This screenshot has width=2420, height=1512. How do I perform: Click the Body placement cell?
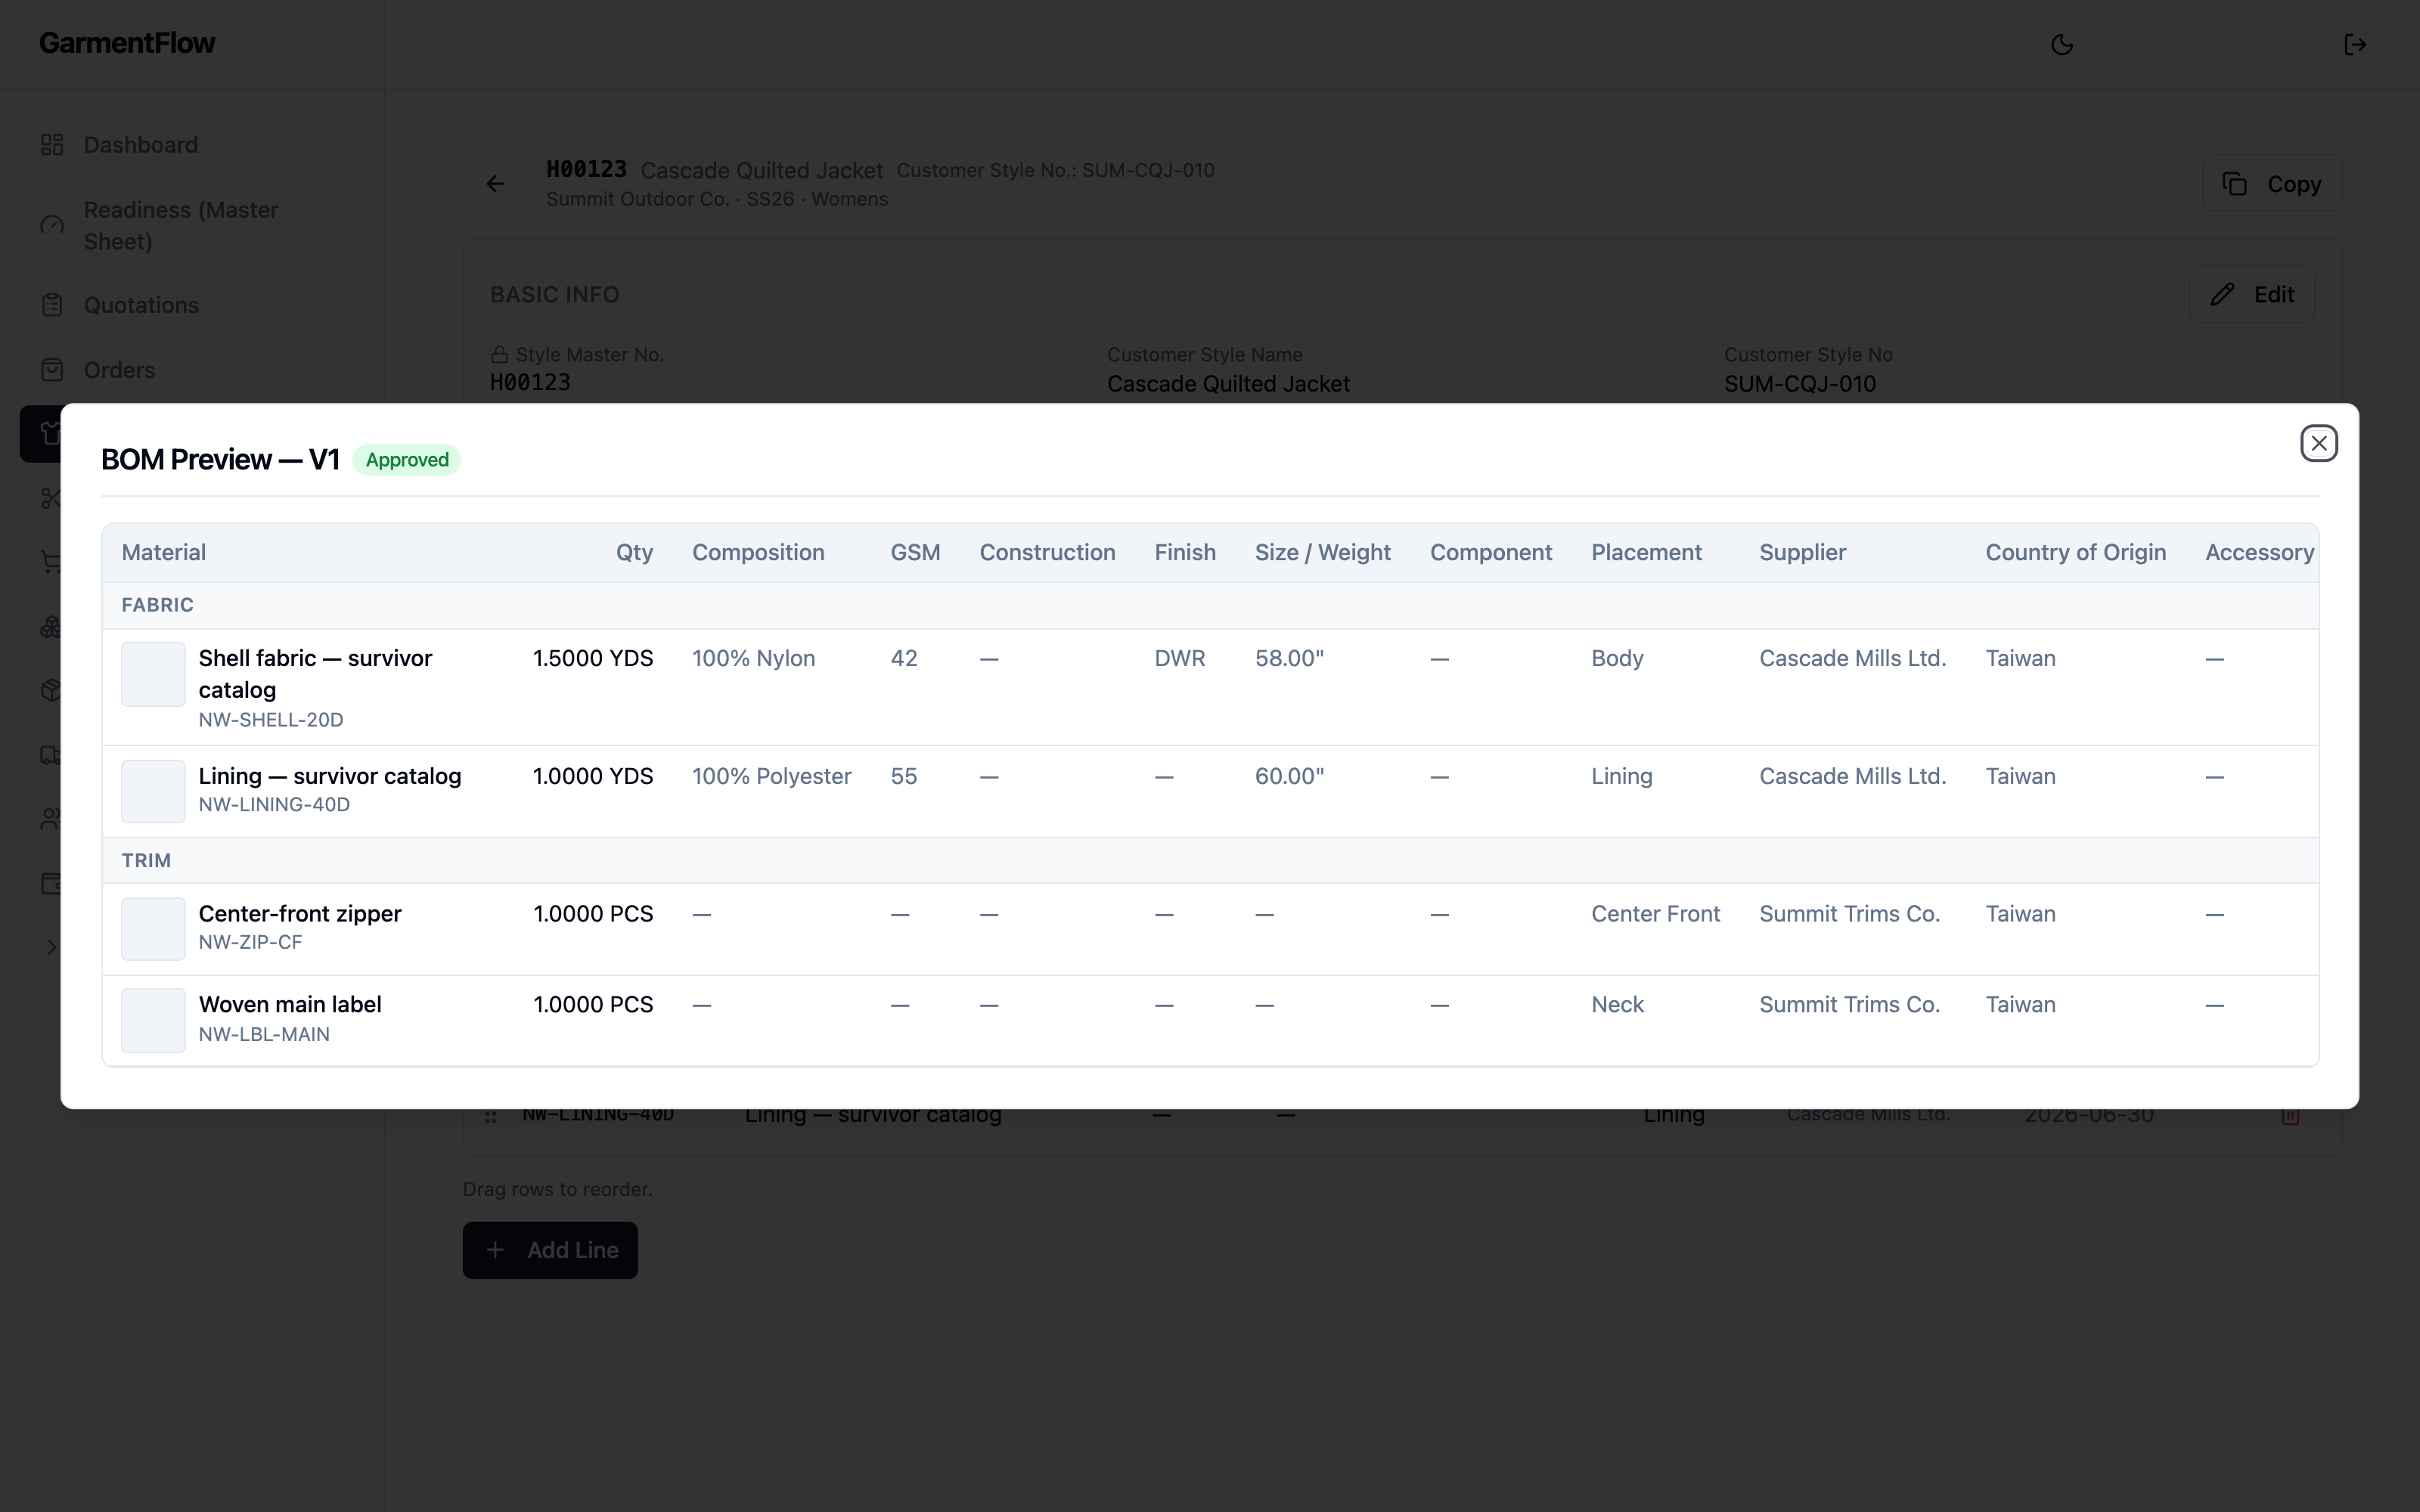coord(1617,659)
